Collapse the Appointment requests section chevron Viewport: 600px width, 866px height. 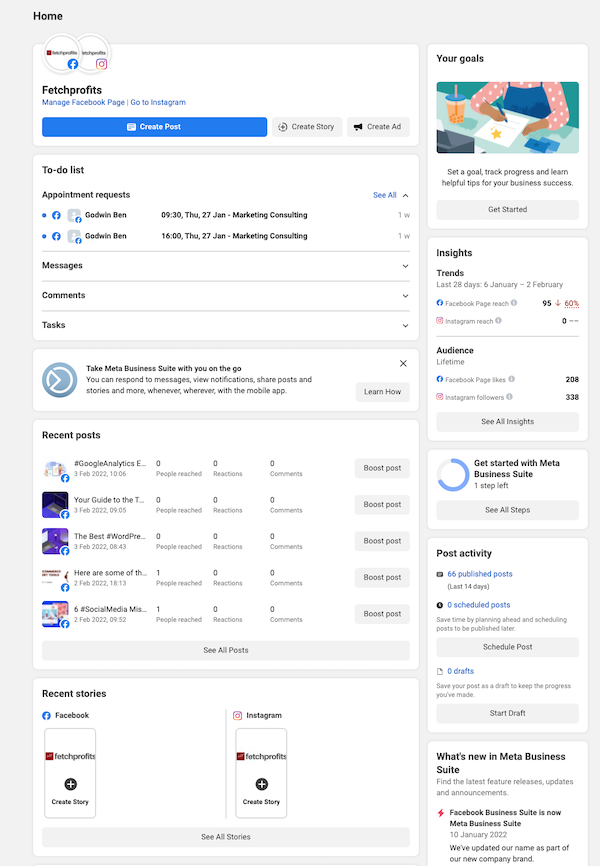coord(406,196)
